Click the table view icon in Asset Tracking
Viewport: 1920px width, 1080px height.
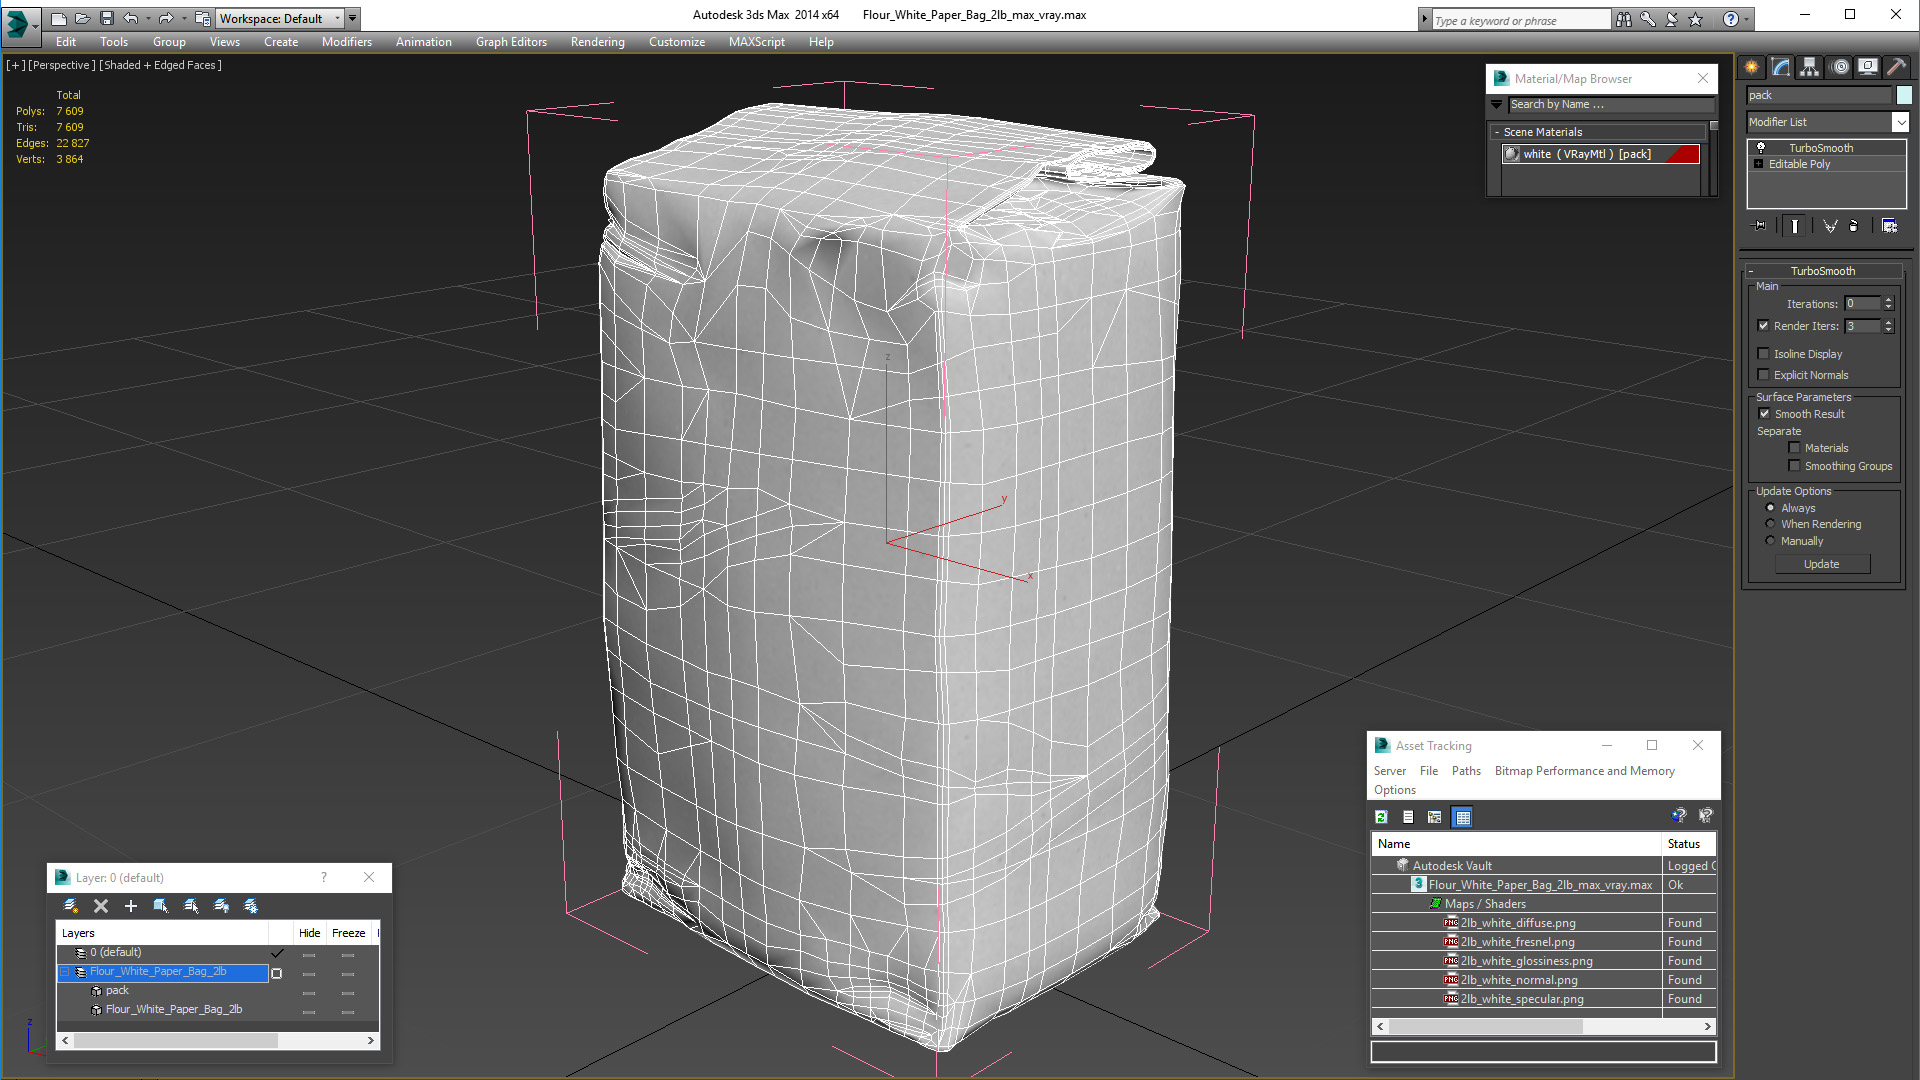[x=1462, y=817]
